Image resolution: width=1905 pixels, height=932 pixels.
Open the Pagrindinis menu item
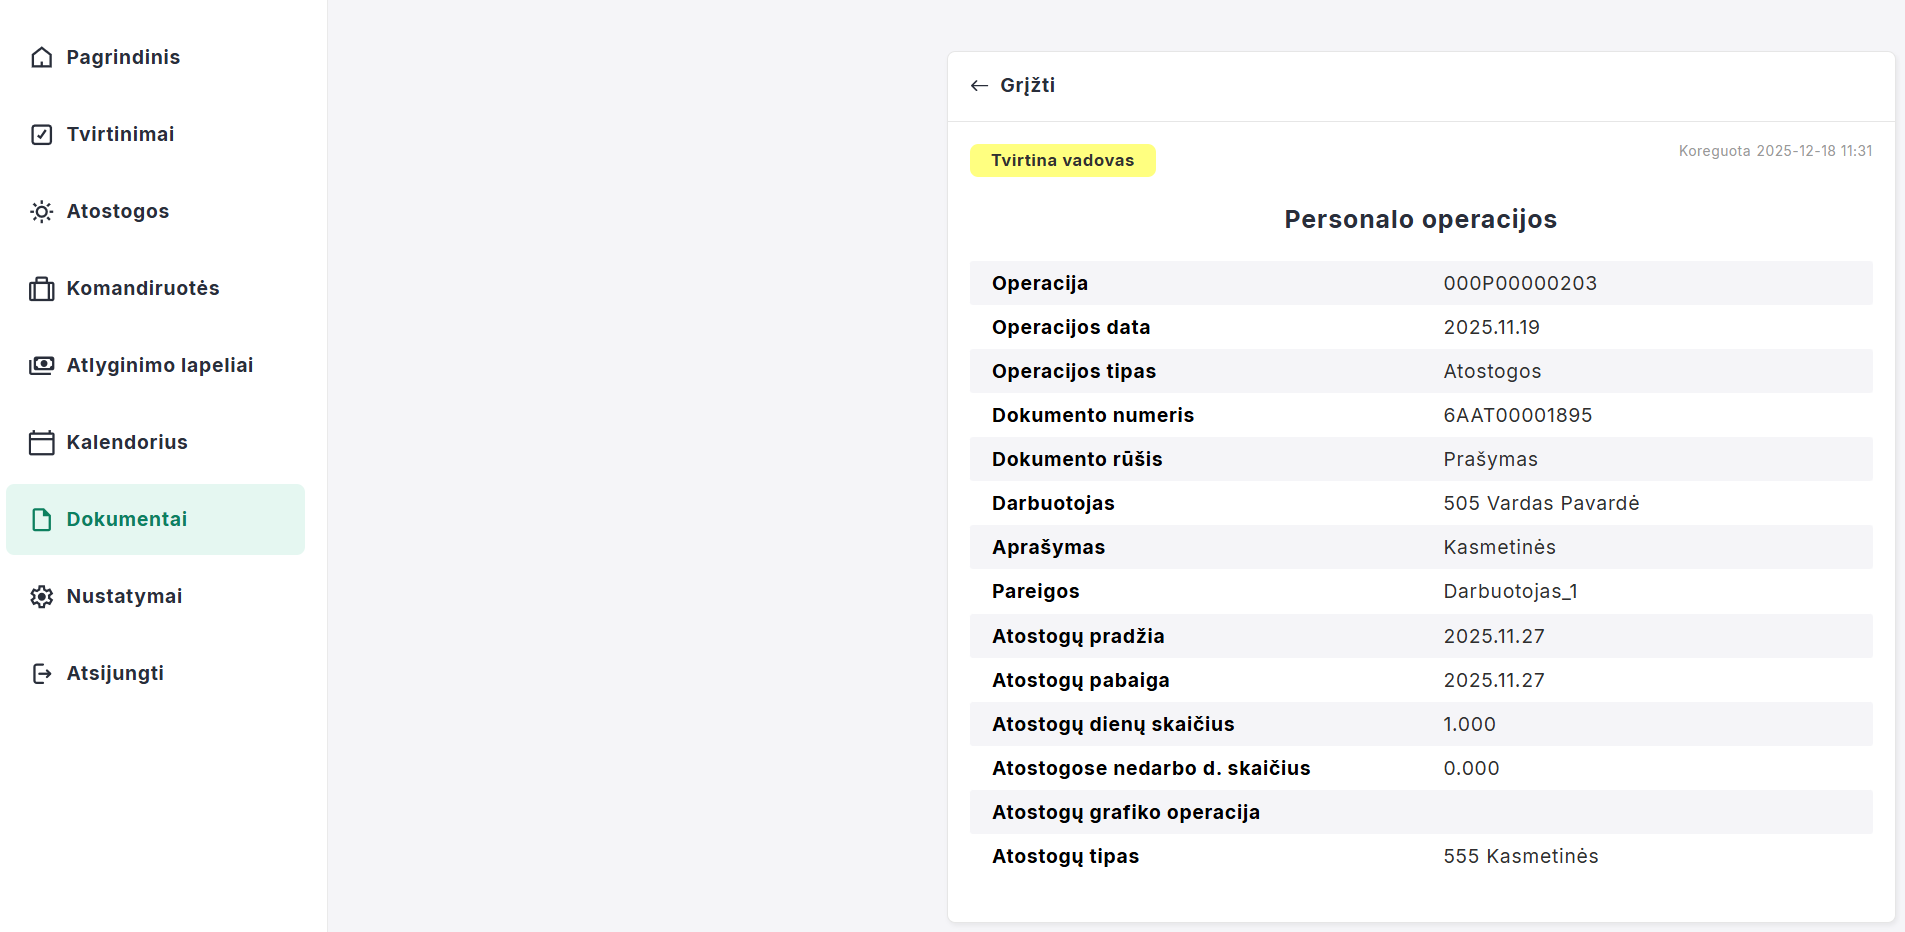pyautogui.click(x=123, y=57)
